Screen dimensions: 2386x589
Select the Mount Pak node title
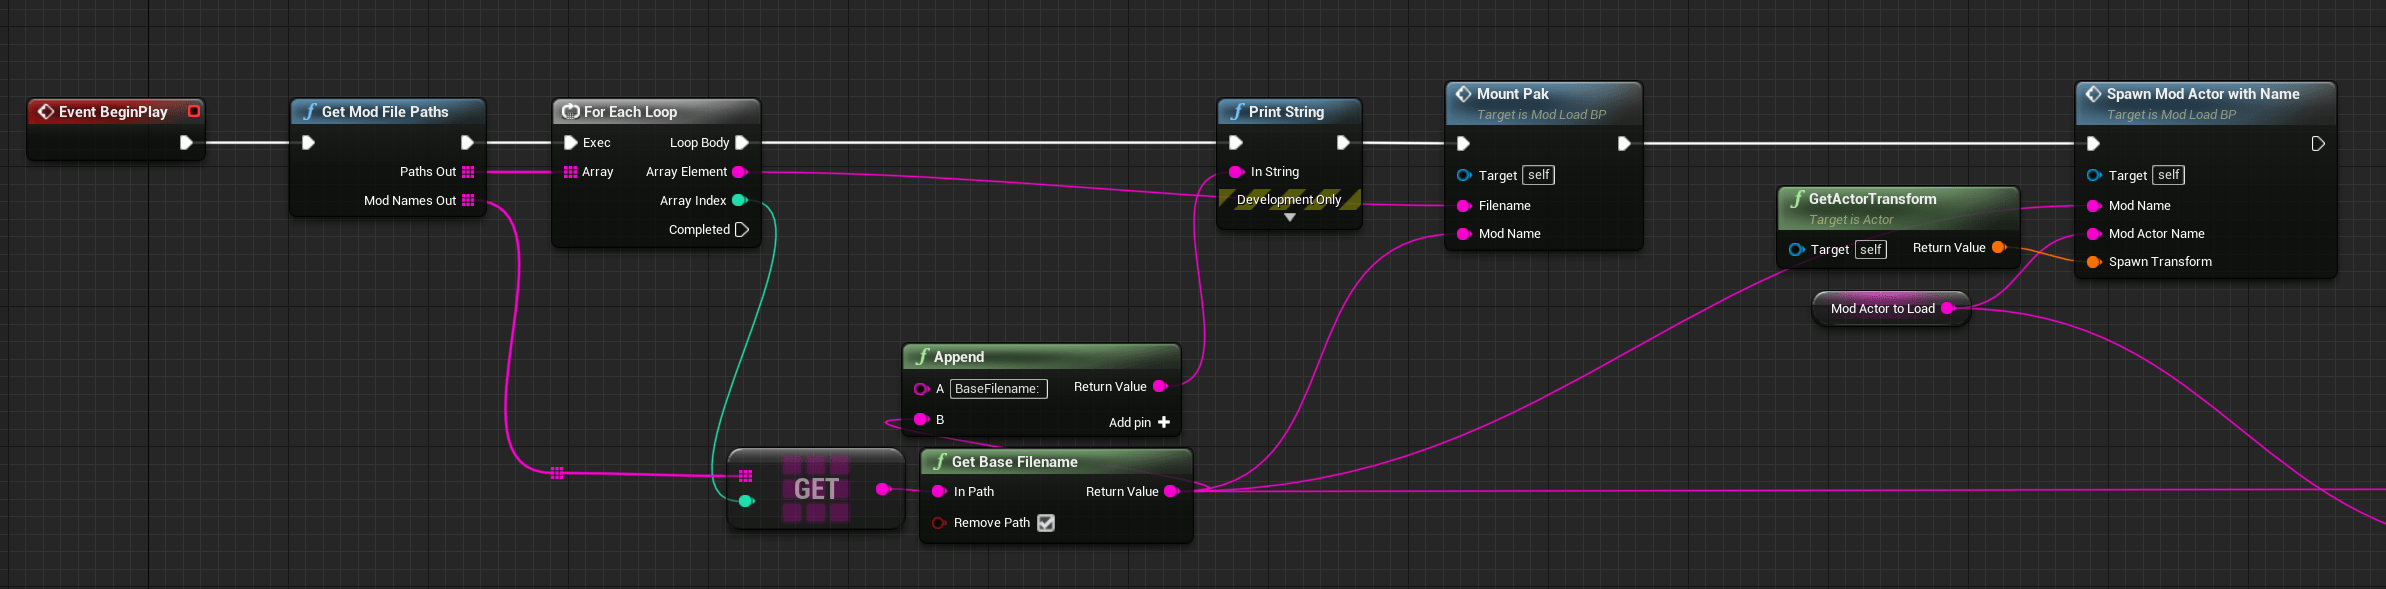click(1513, 94)
